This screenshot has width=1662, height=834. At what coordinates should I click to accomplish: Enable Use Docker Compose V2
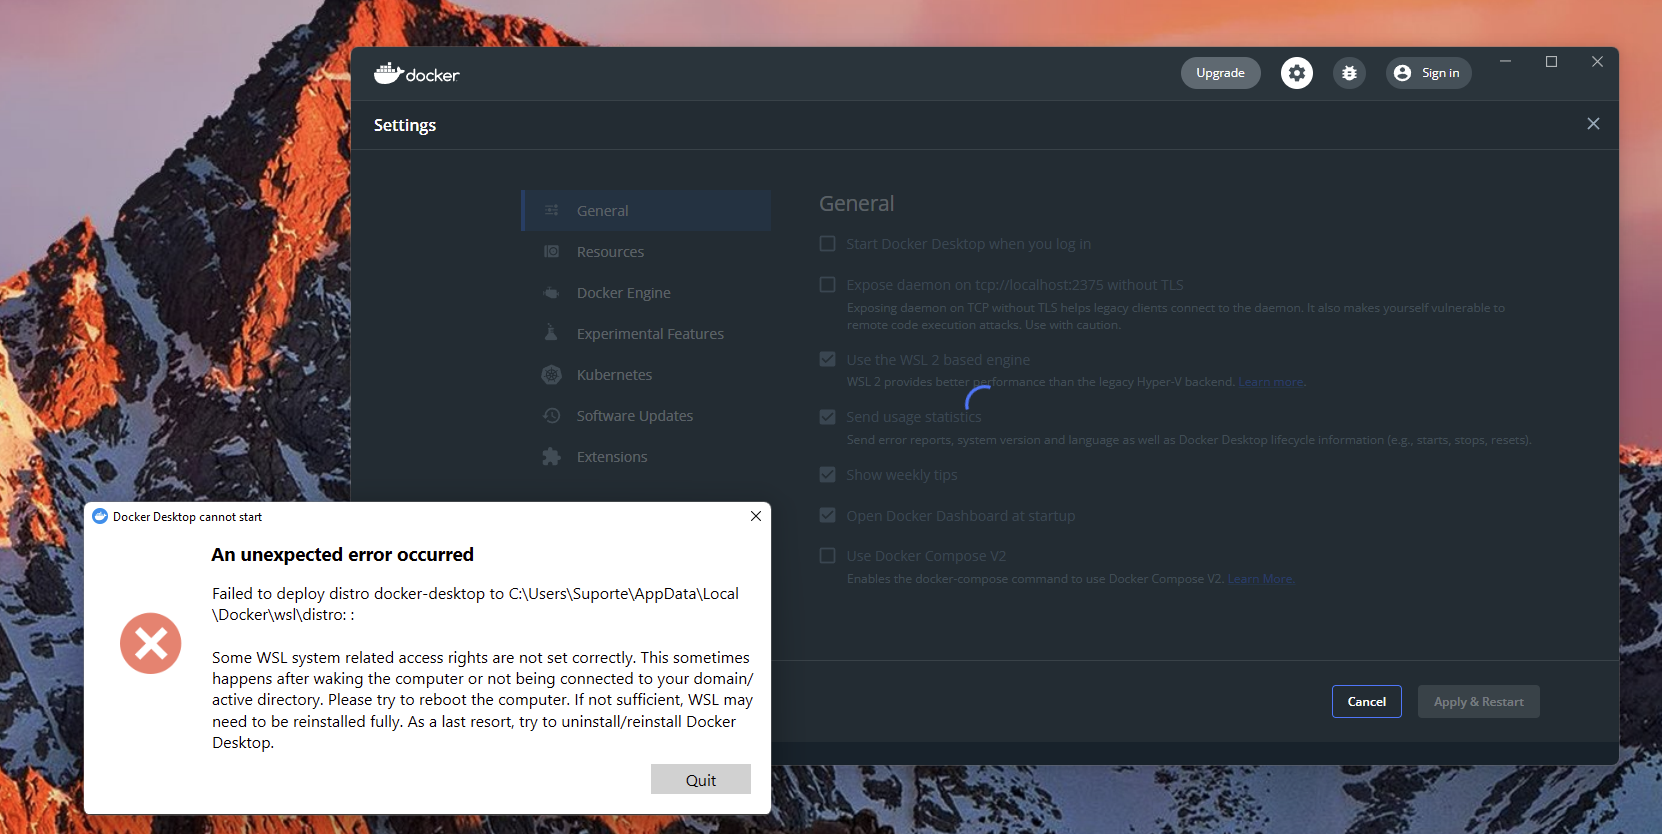[x=827, y=555]
